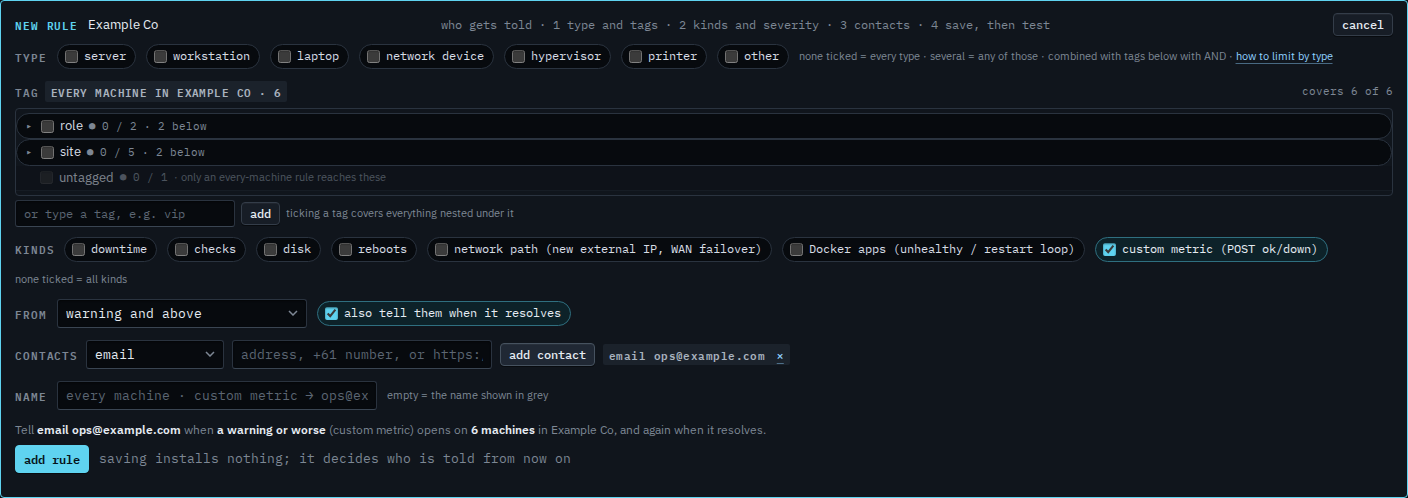Tick the network device type checkbox
Viewport: 1408px width, 498px height.
[x=373, y=57]
